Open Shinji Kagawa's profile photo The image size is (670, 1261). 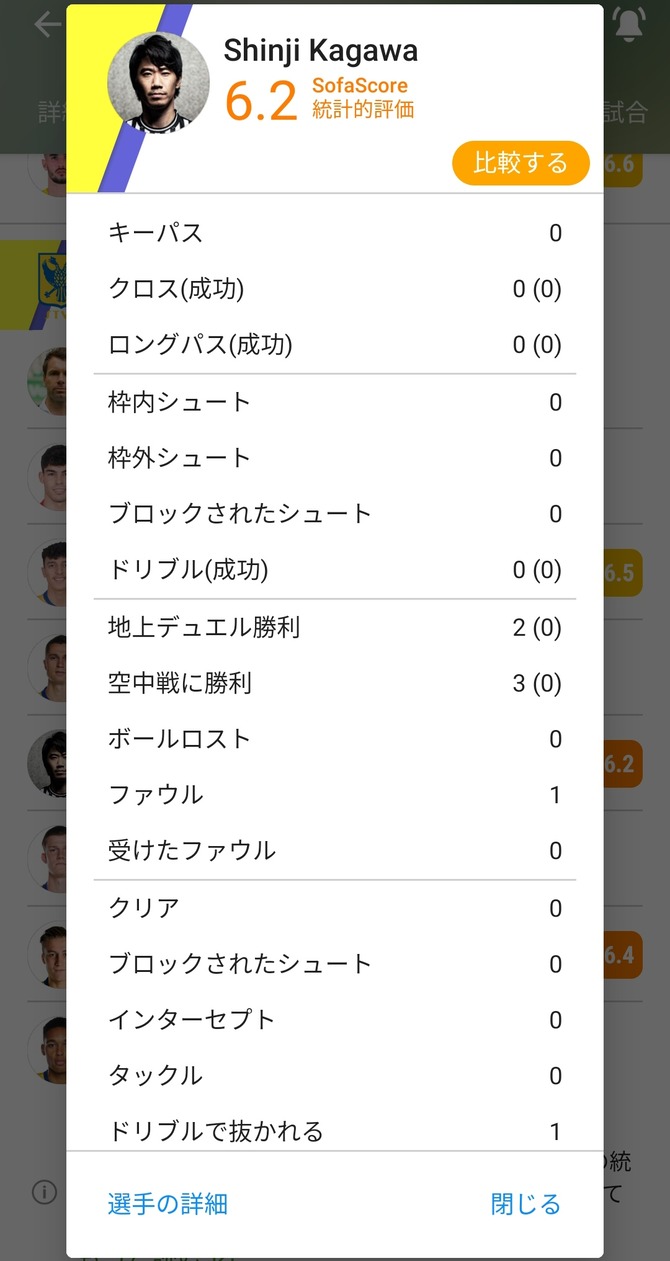coord(158,82)
